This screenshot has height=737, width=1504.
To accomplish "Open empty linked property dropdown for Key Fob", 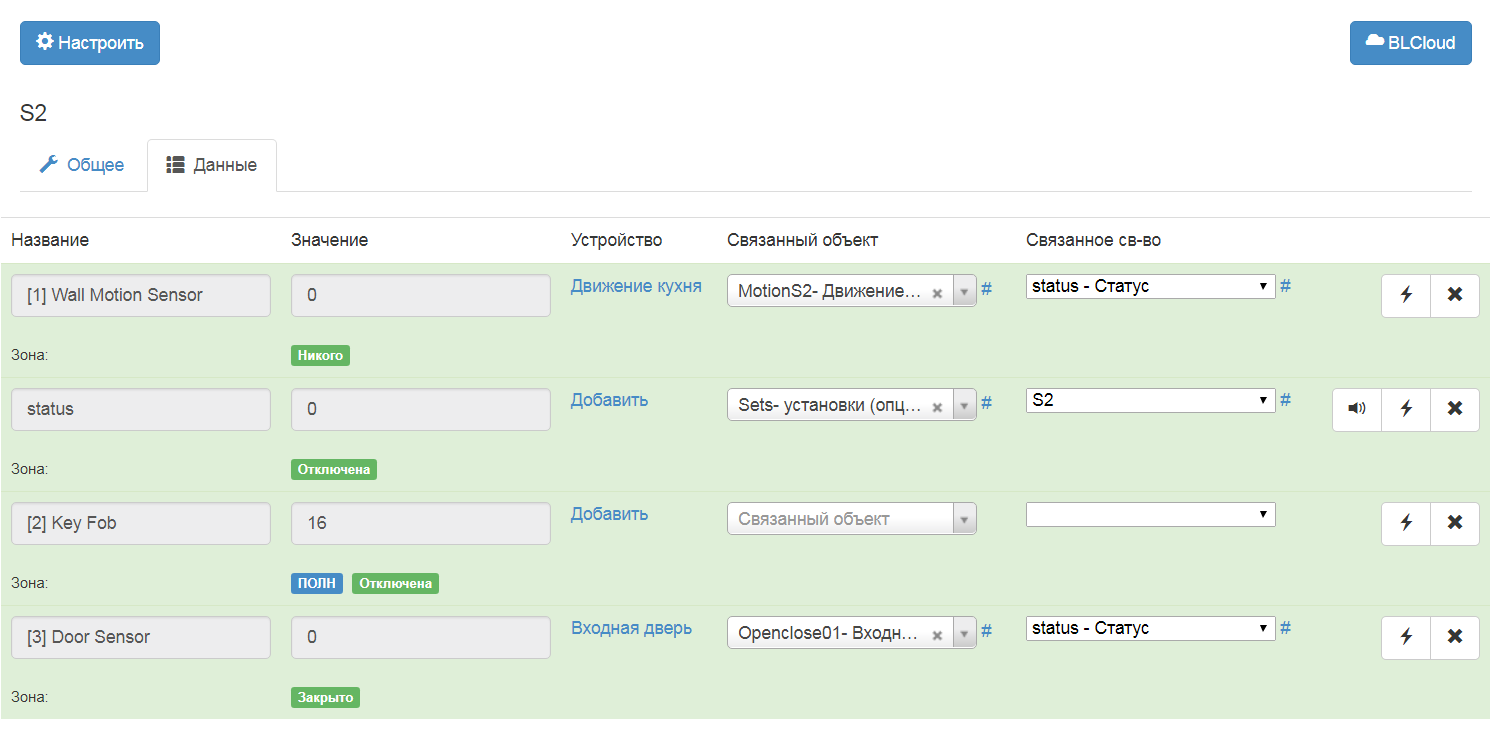I will [1150, 514].
